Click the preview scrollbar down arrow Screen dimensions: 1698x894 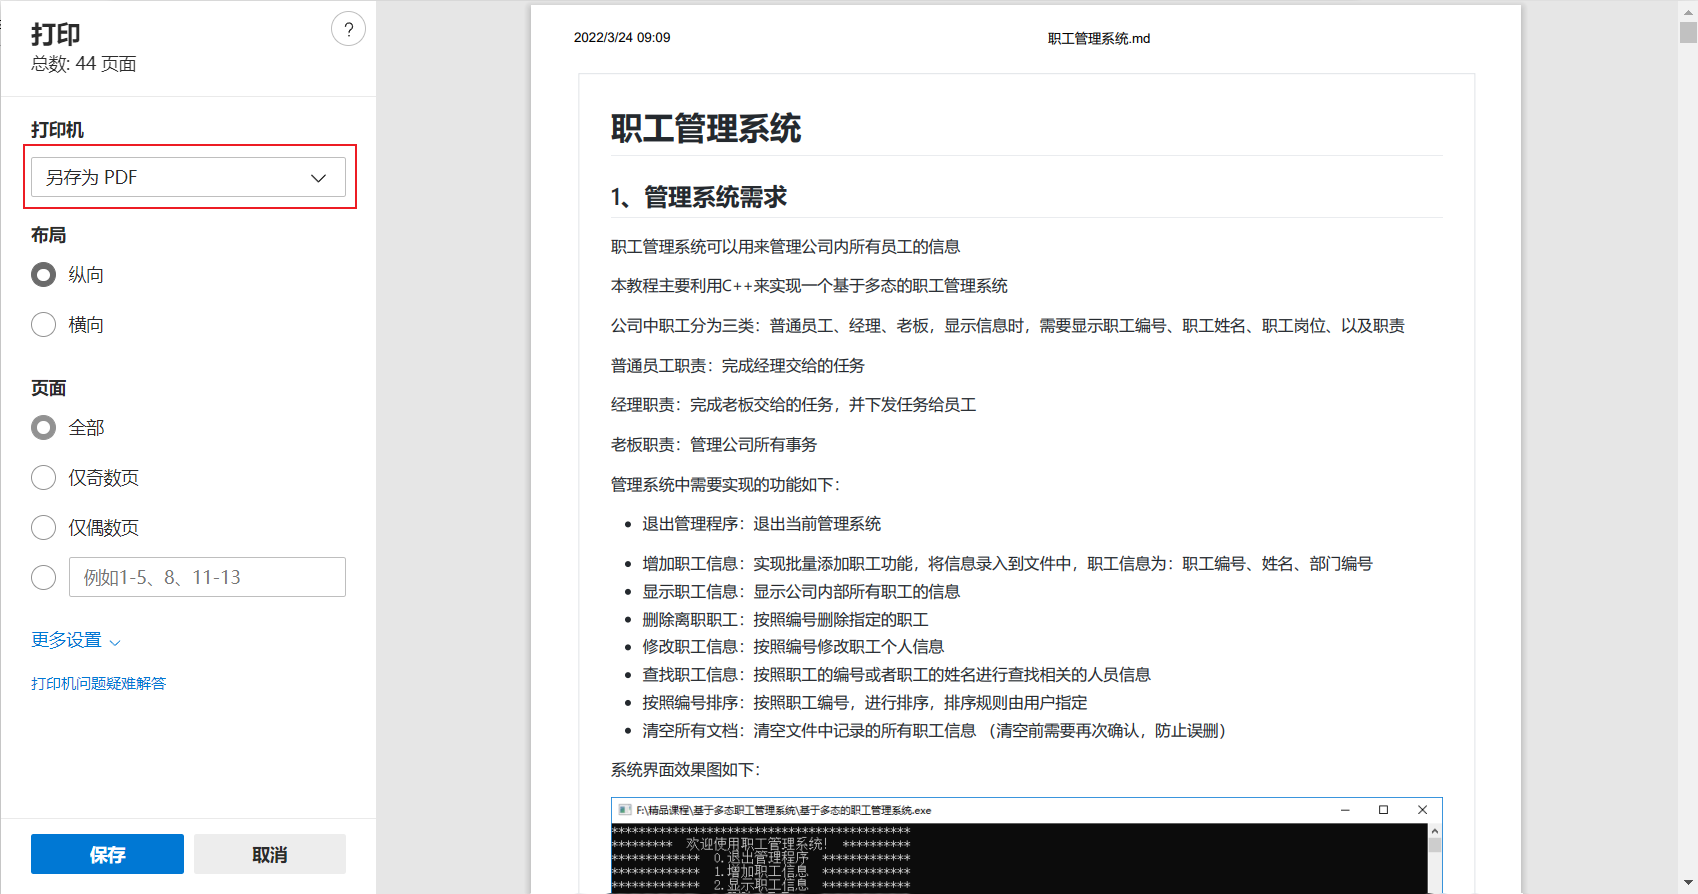tap(1688, 884)
